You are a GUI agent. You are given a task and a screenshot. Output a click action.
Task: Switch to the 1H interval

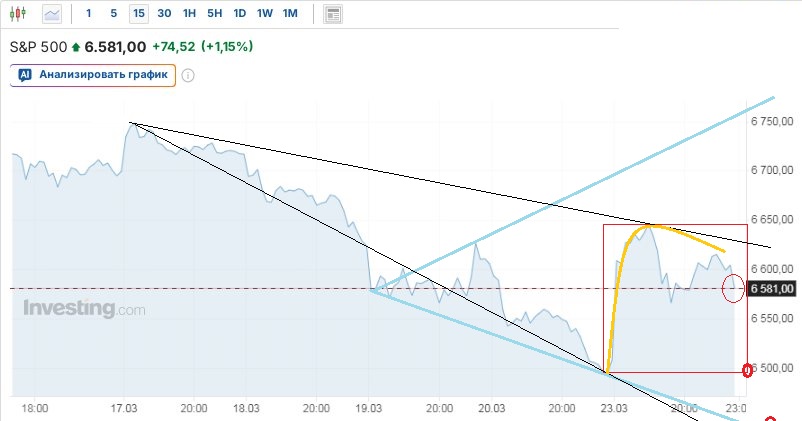pos(189,14)
